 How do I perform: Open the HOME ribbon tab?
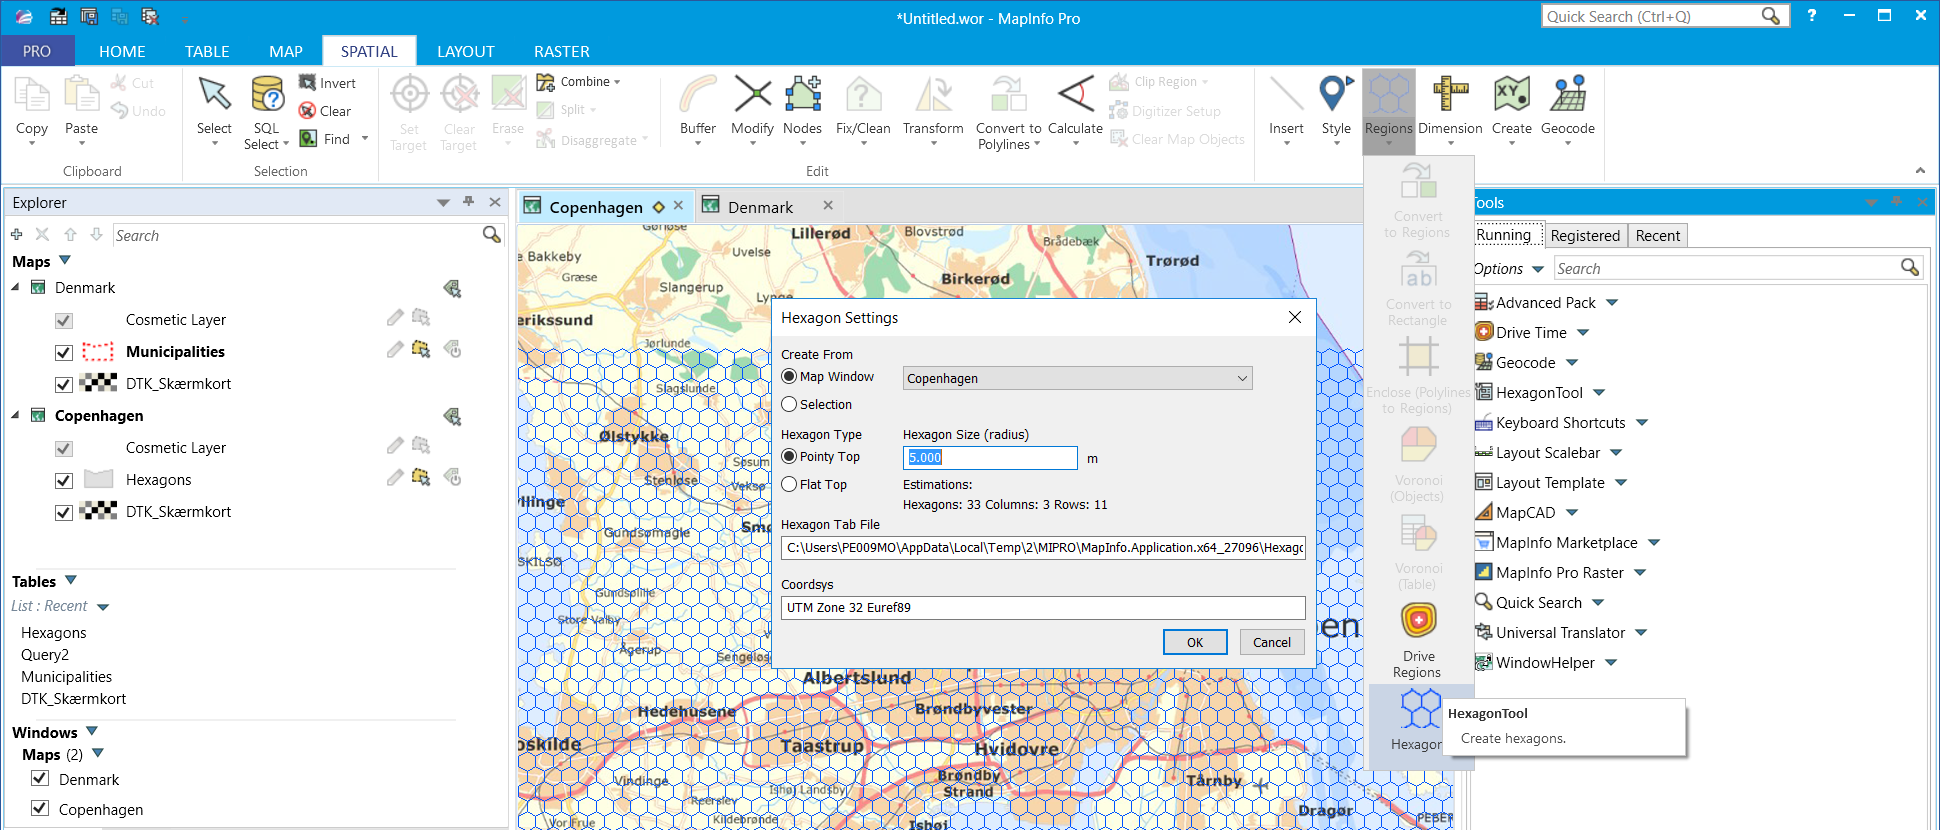(122, 51)
